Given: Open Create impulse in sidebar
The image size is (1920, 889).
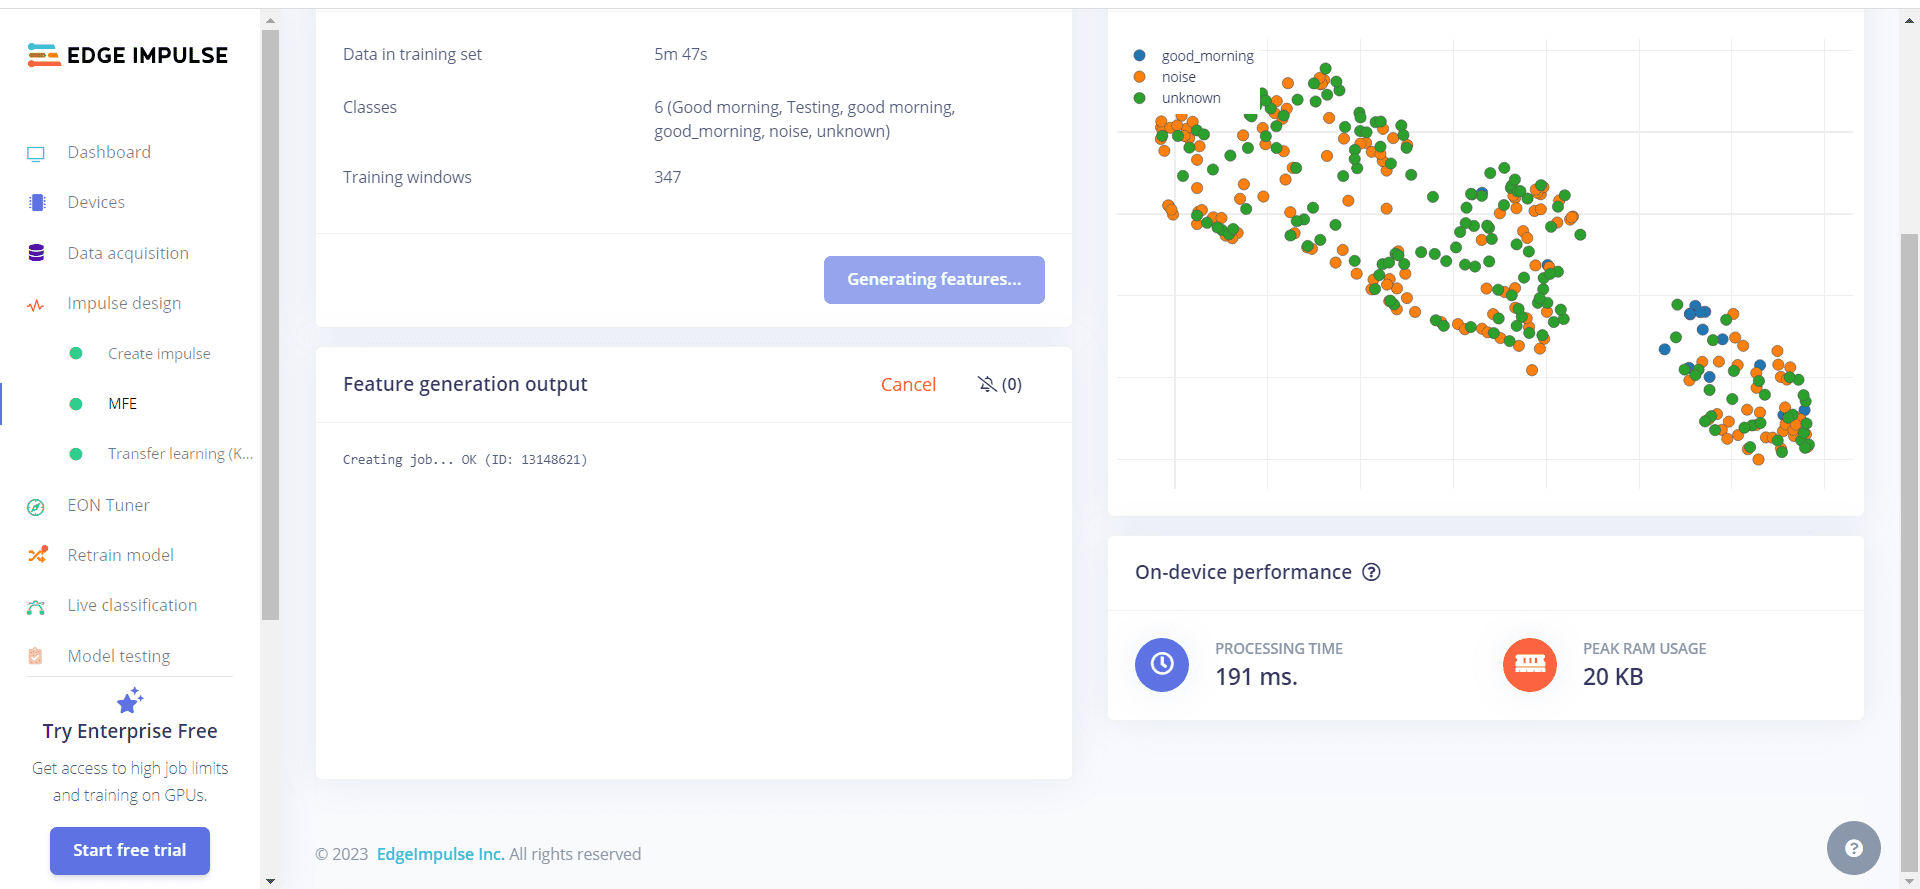Looking at the screenshot, I should point(159,354).
